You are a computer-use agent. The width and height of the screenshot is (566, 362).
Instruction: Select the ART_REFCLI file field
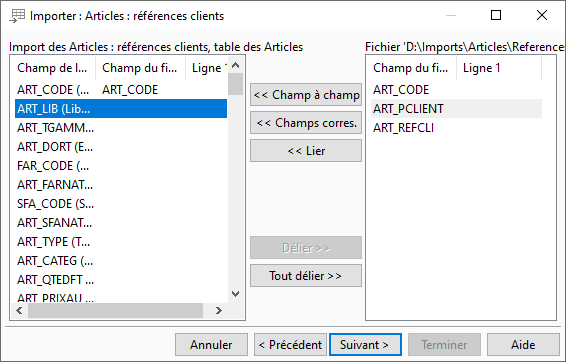[x=456, y=128]
